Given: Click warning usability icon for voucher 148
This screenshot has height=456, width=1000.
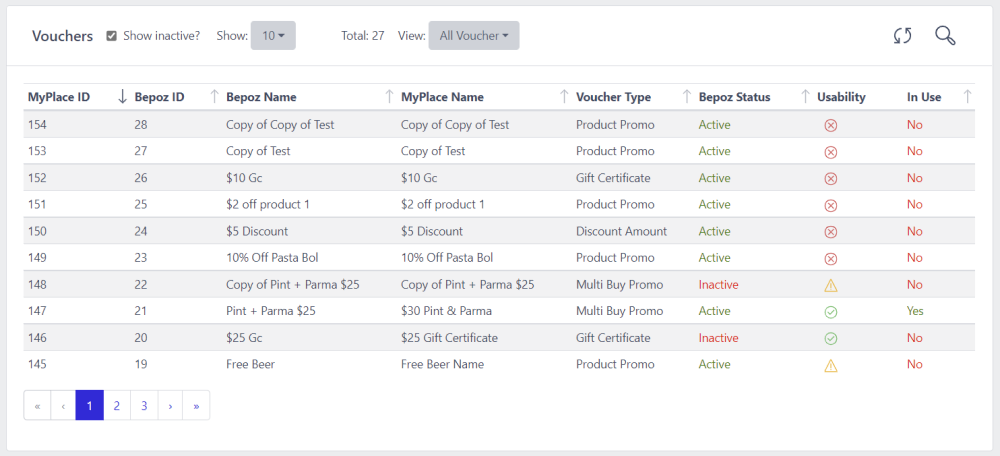Looking at the screenshot, I should 830,285.
